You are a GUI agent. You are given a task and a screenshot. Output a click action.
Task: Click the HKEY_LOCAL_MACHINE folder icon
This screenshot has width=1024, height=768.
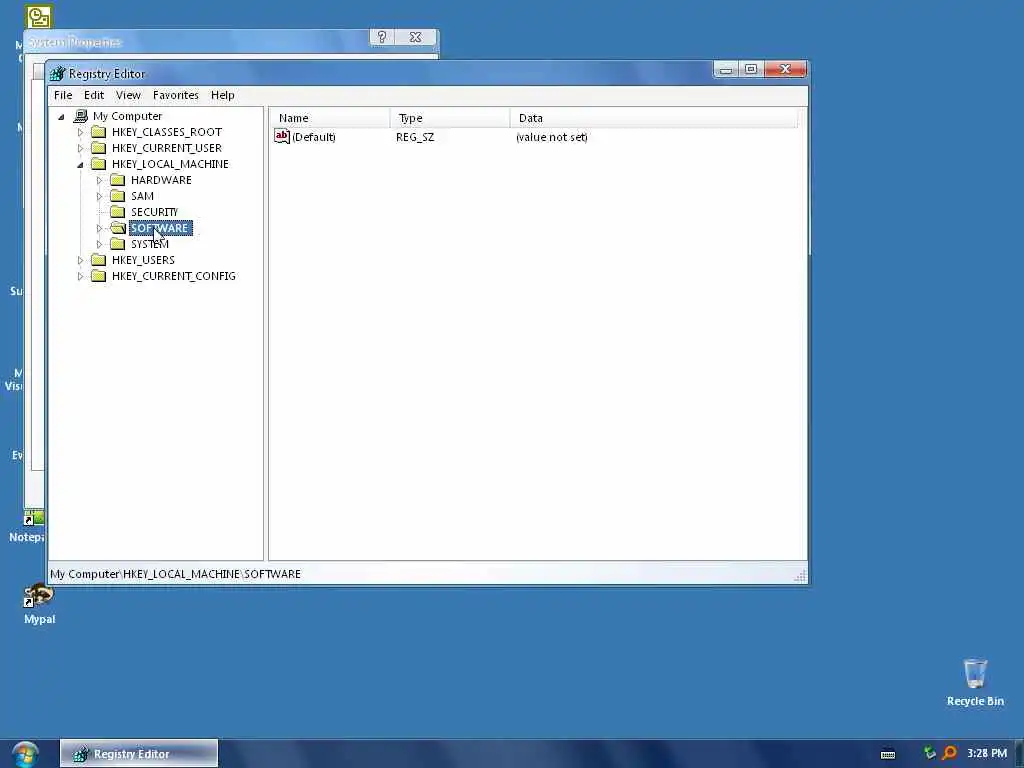click(99, 164)
